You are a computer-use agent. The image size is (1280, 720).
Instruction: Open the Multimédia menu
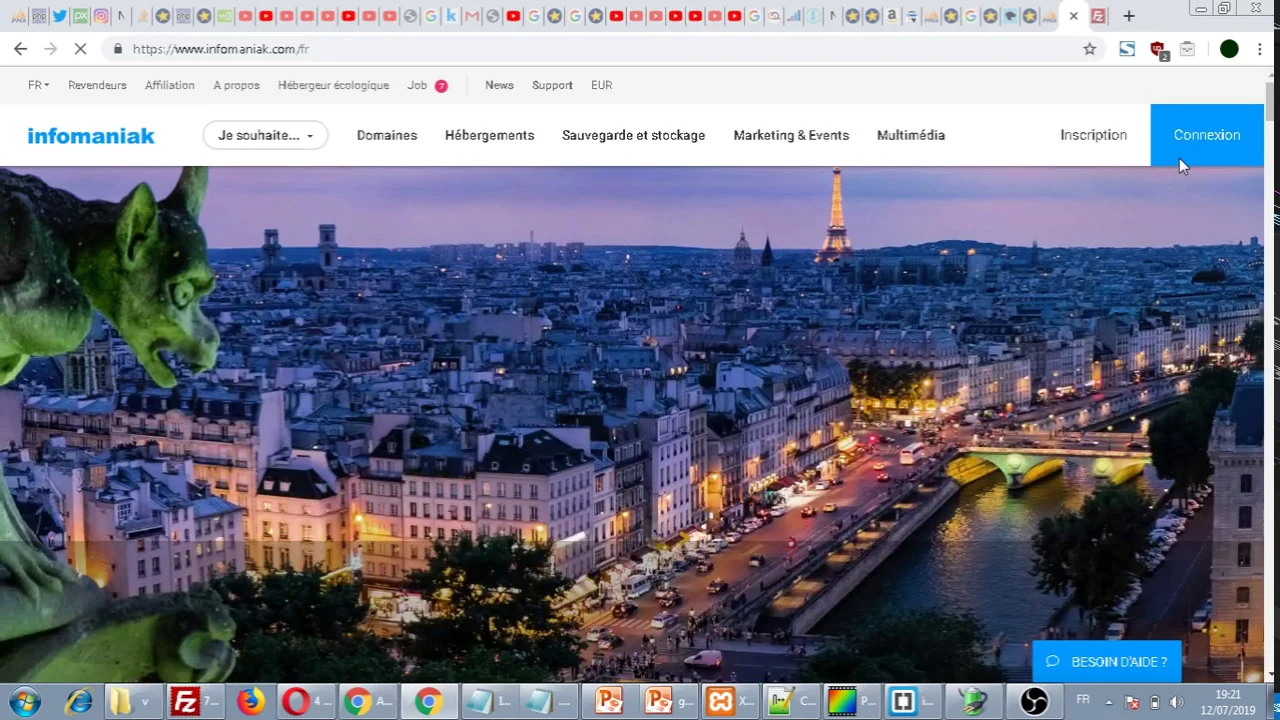click(x=911, y=135)
